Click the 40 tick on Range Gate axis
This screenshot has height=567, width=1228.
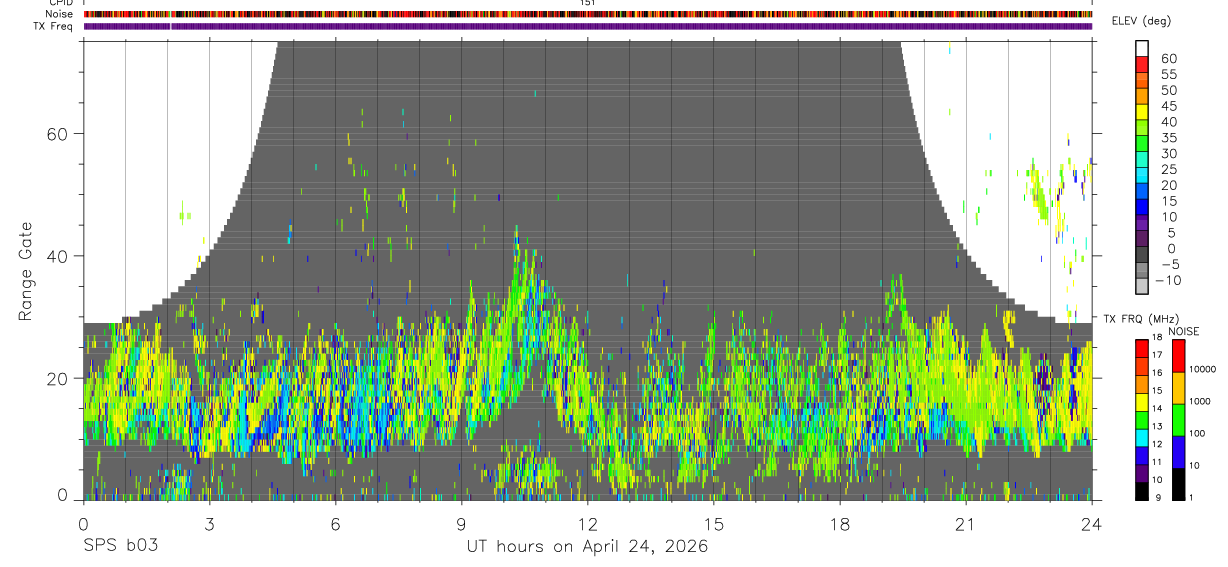(60, 256)
